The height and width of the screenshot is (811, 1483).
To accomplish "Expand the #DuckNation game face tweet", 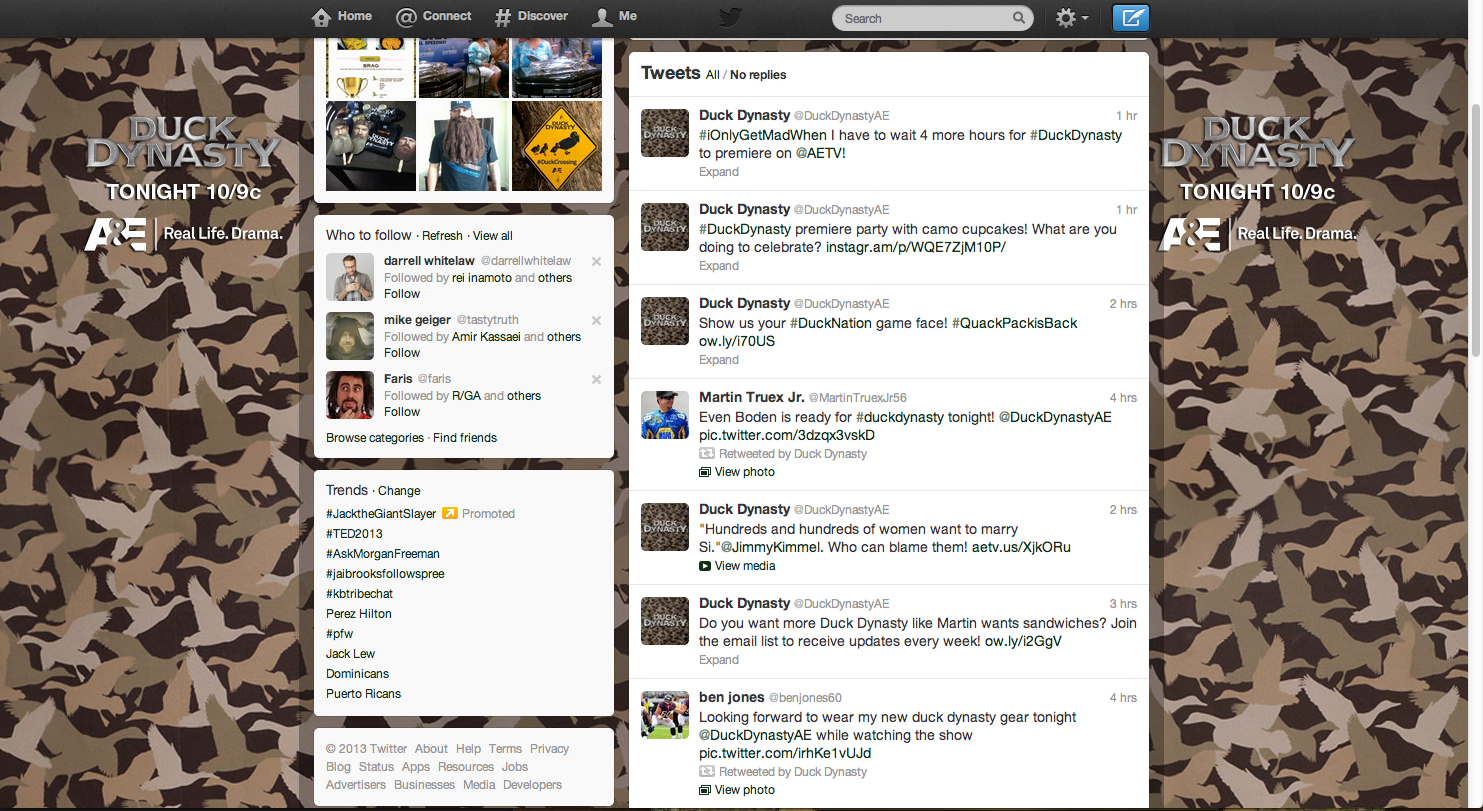I will (719, 360).
